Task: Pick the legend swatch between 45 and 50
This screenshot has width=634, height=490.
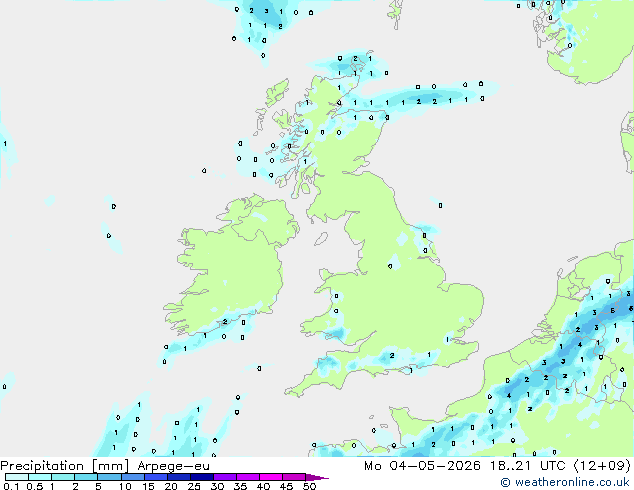Action: 294,477
